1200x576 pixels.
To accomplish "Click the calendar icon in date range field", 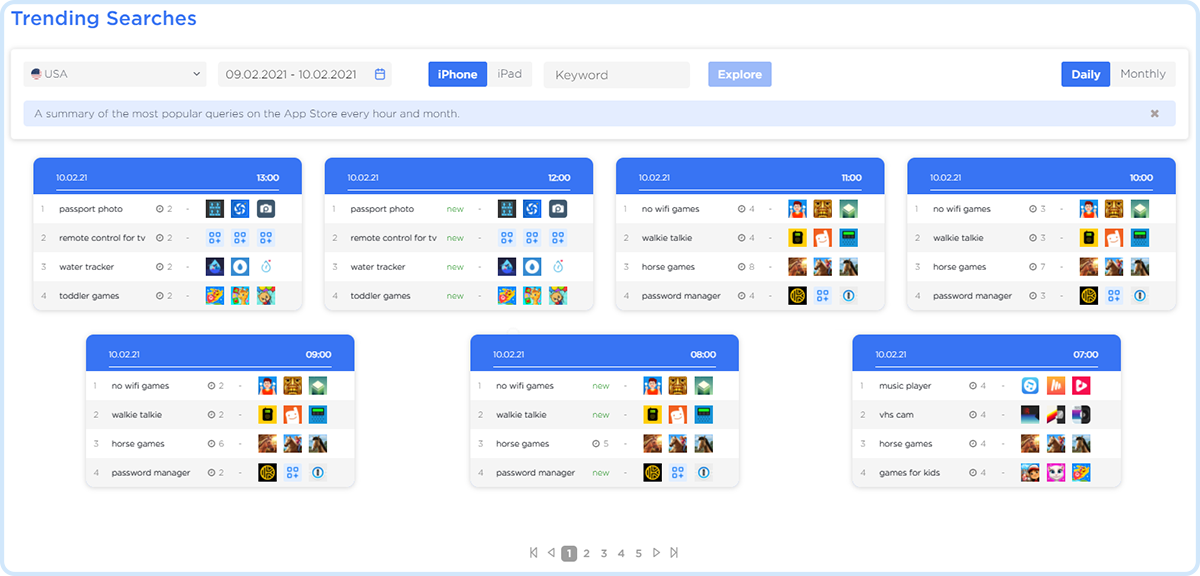I will (x=380, y=74).
